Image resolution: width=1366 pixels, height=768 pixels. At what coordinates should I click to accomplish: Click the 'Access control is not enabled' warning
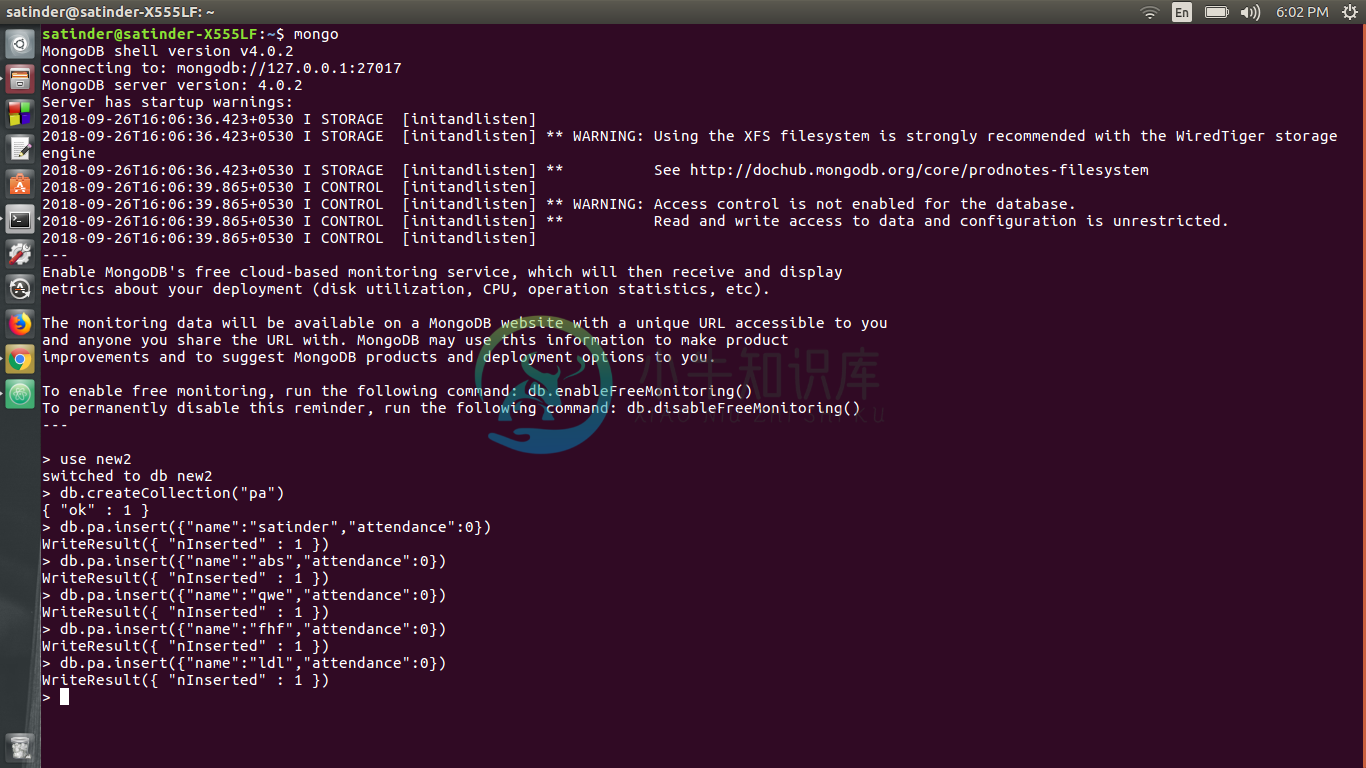[x=559, y=204]
